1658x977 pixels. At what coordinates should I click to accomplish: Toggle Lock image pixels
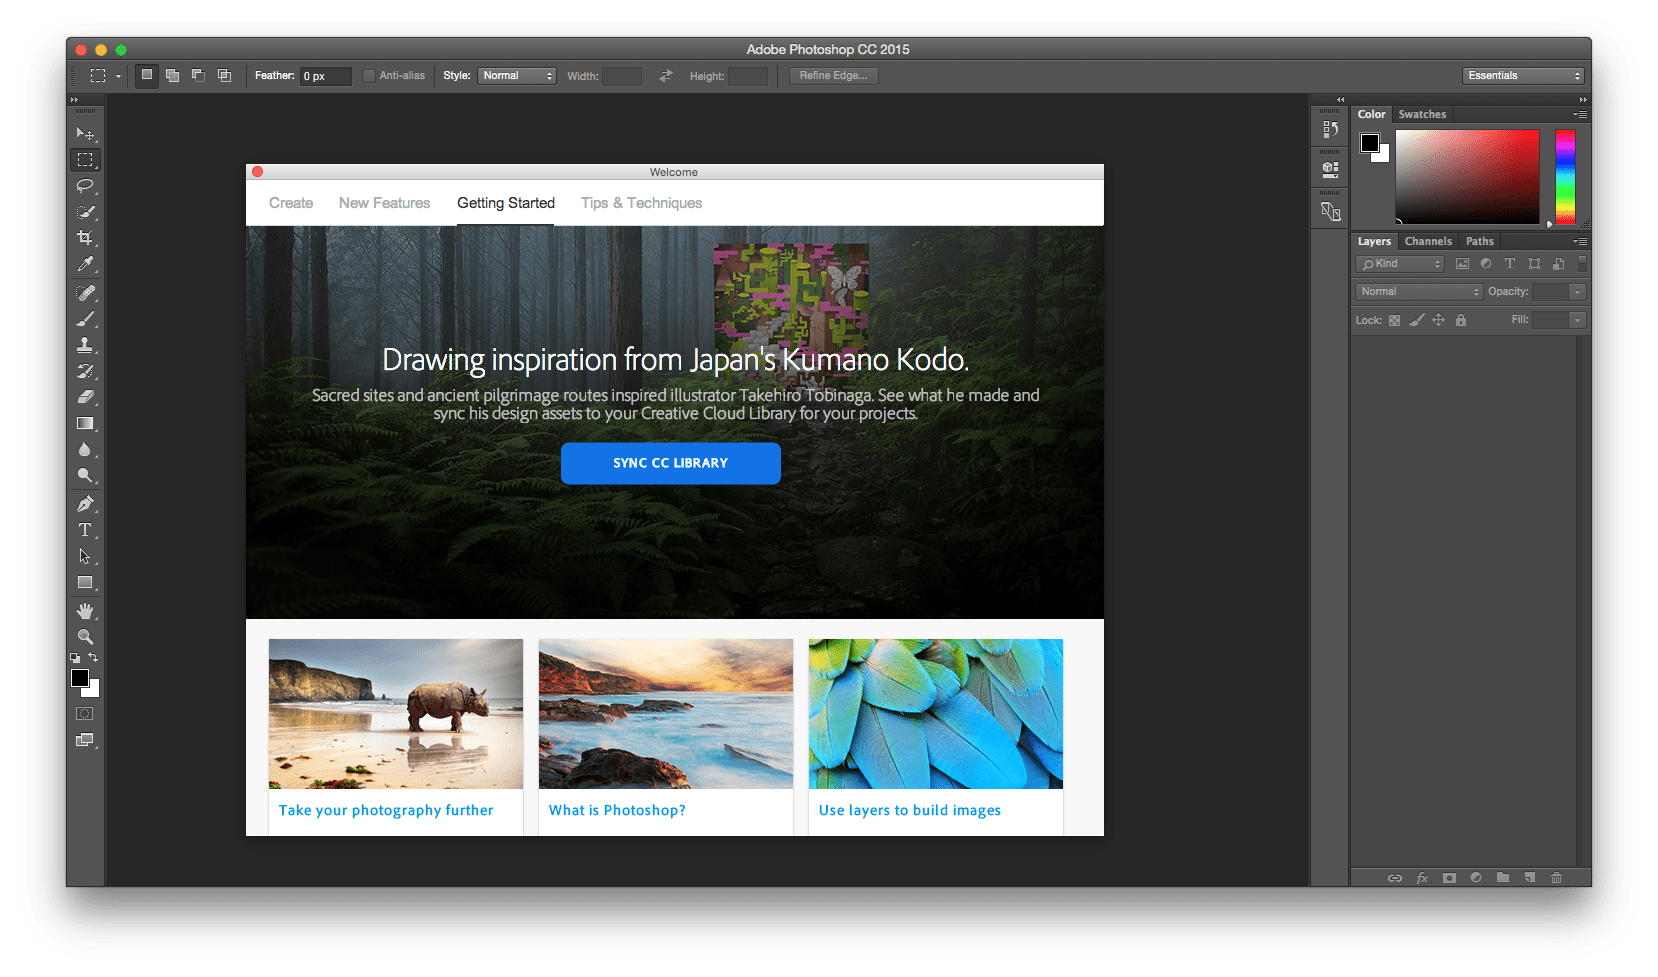click(1416, 320)
